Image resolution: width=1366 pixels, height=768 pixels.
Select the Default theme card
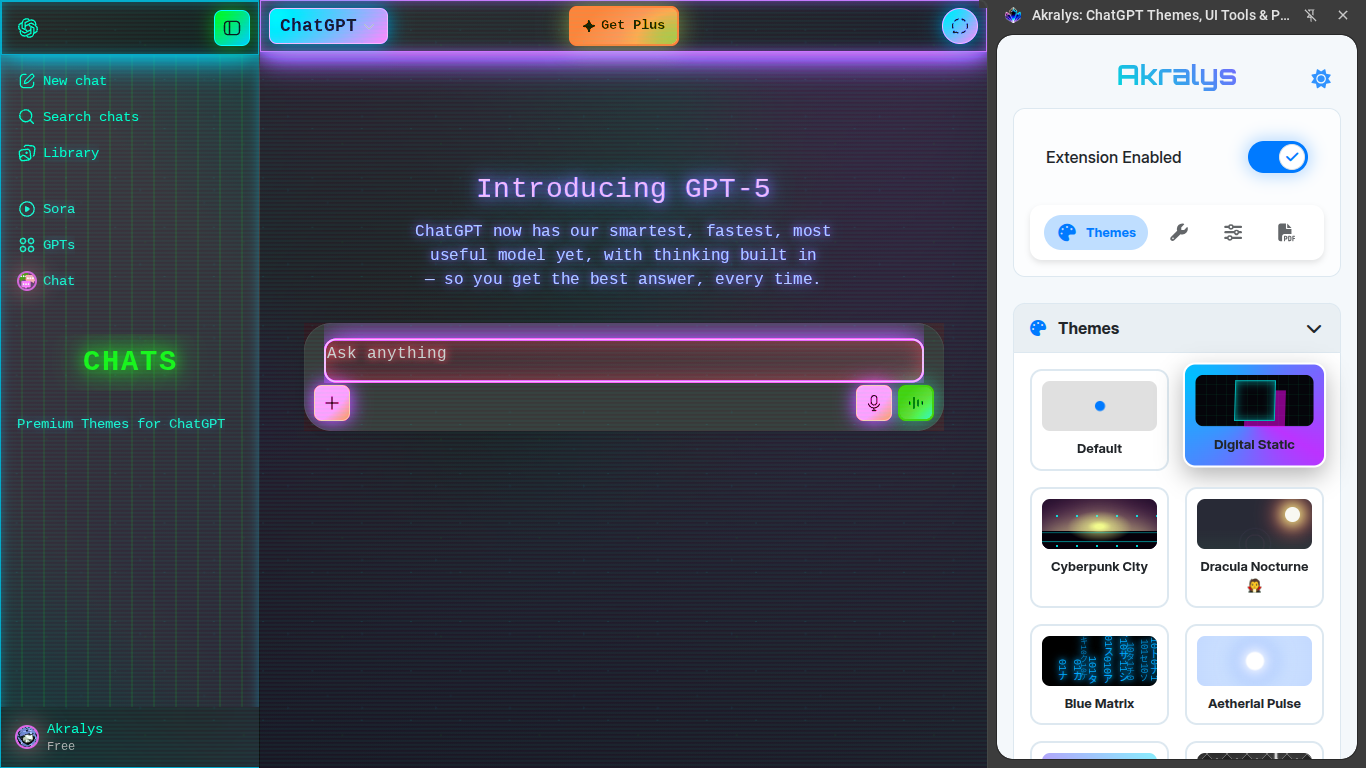(1099, 420)
